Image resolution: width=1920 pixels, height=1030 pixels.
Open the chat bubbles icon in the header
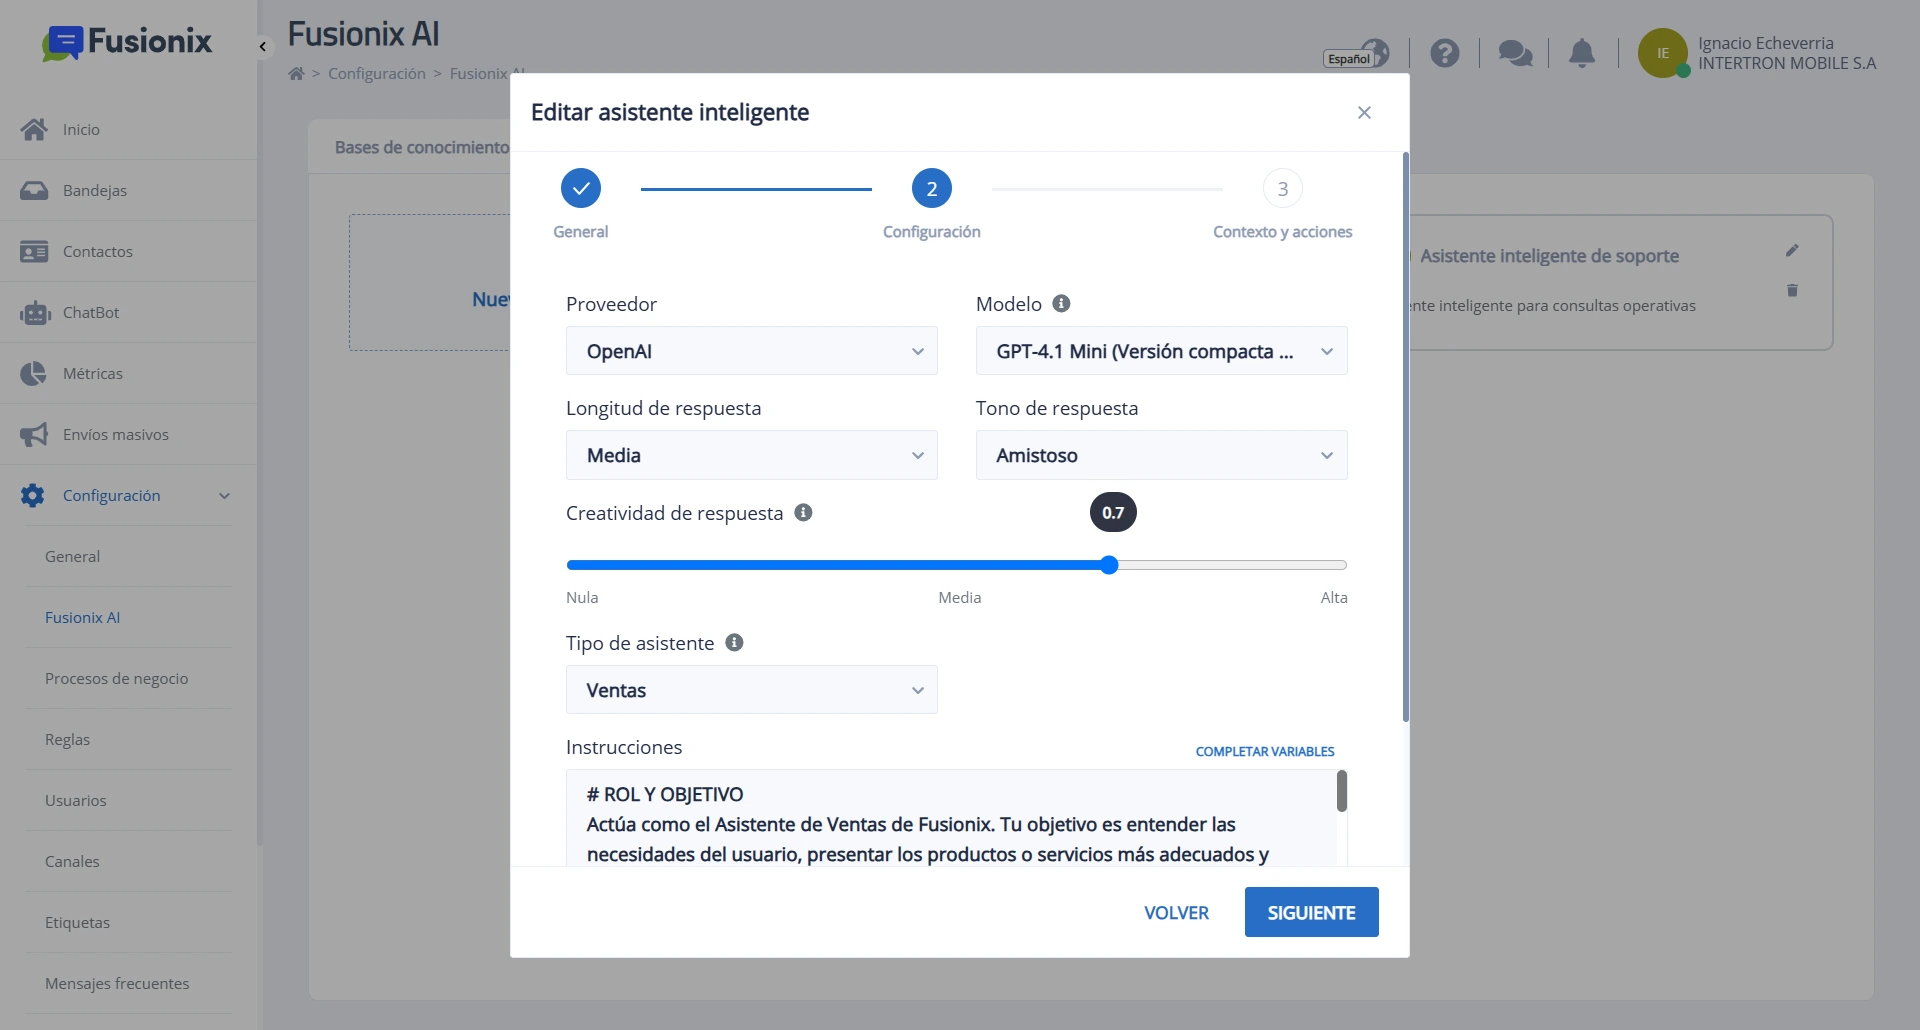point(1515,53)
